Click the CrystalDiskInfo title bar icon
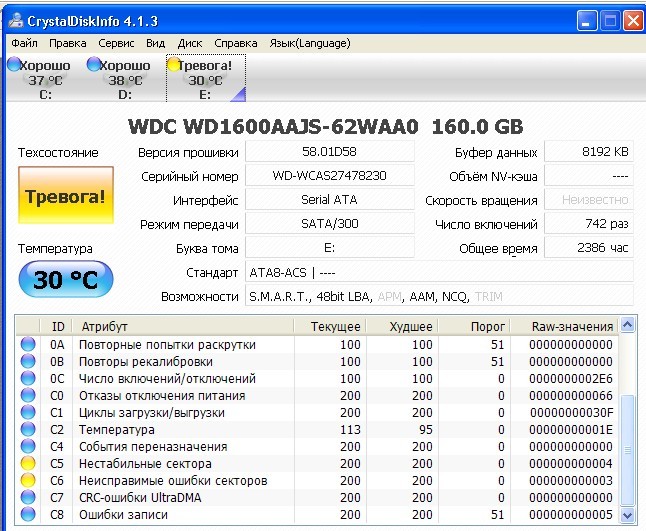This screenshot has width=646, height=531. point(16,21)
